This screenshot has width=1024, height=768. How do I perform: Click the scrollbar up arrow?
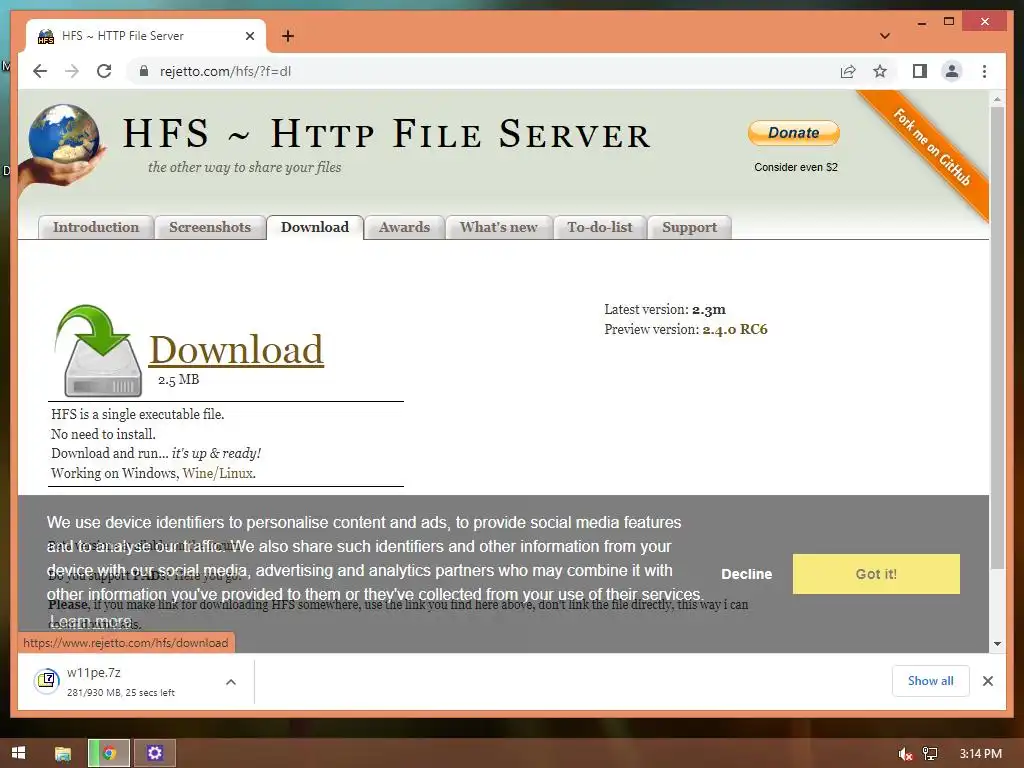click(997, 99)
